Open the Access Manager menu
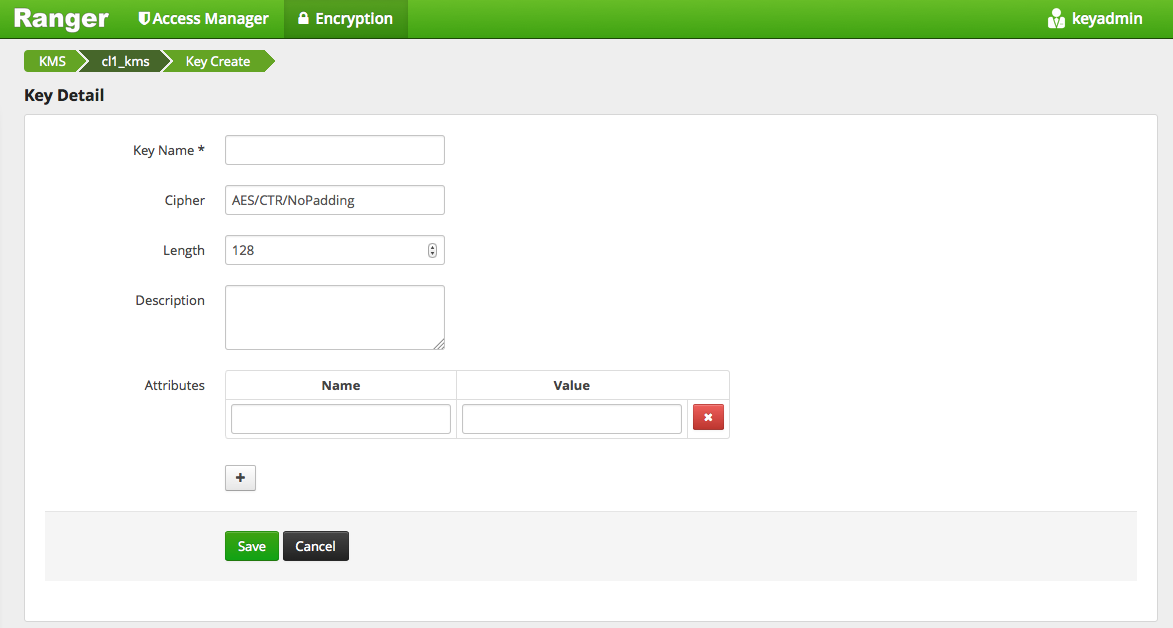The width and height of the screenshot is (1173, 628). [x=203, y=19]
